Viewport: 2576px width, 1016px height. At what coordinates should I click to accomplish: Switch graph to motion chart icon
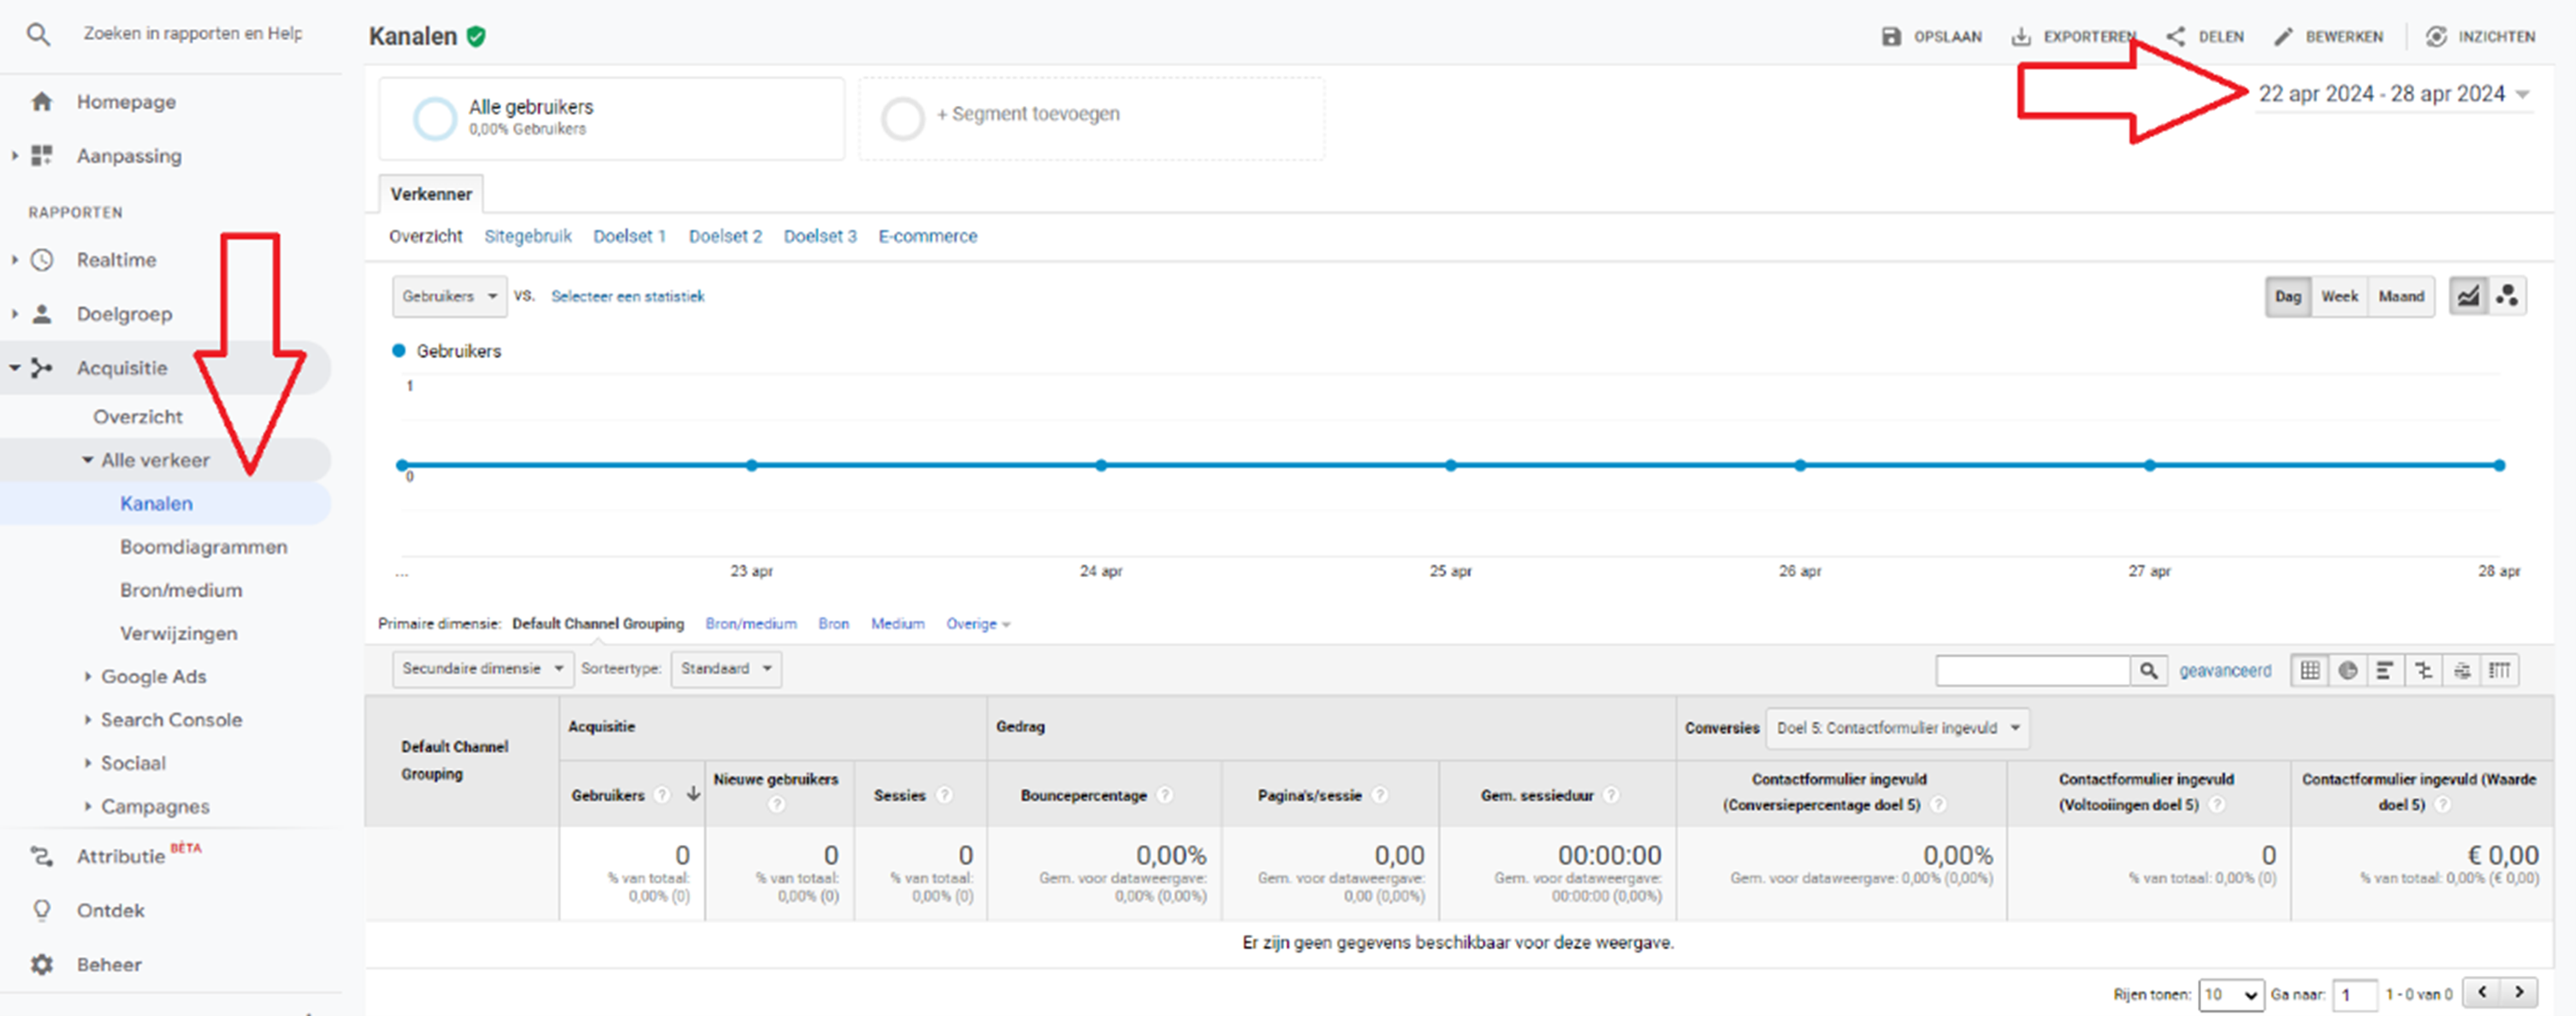[2507, 296]
